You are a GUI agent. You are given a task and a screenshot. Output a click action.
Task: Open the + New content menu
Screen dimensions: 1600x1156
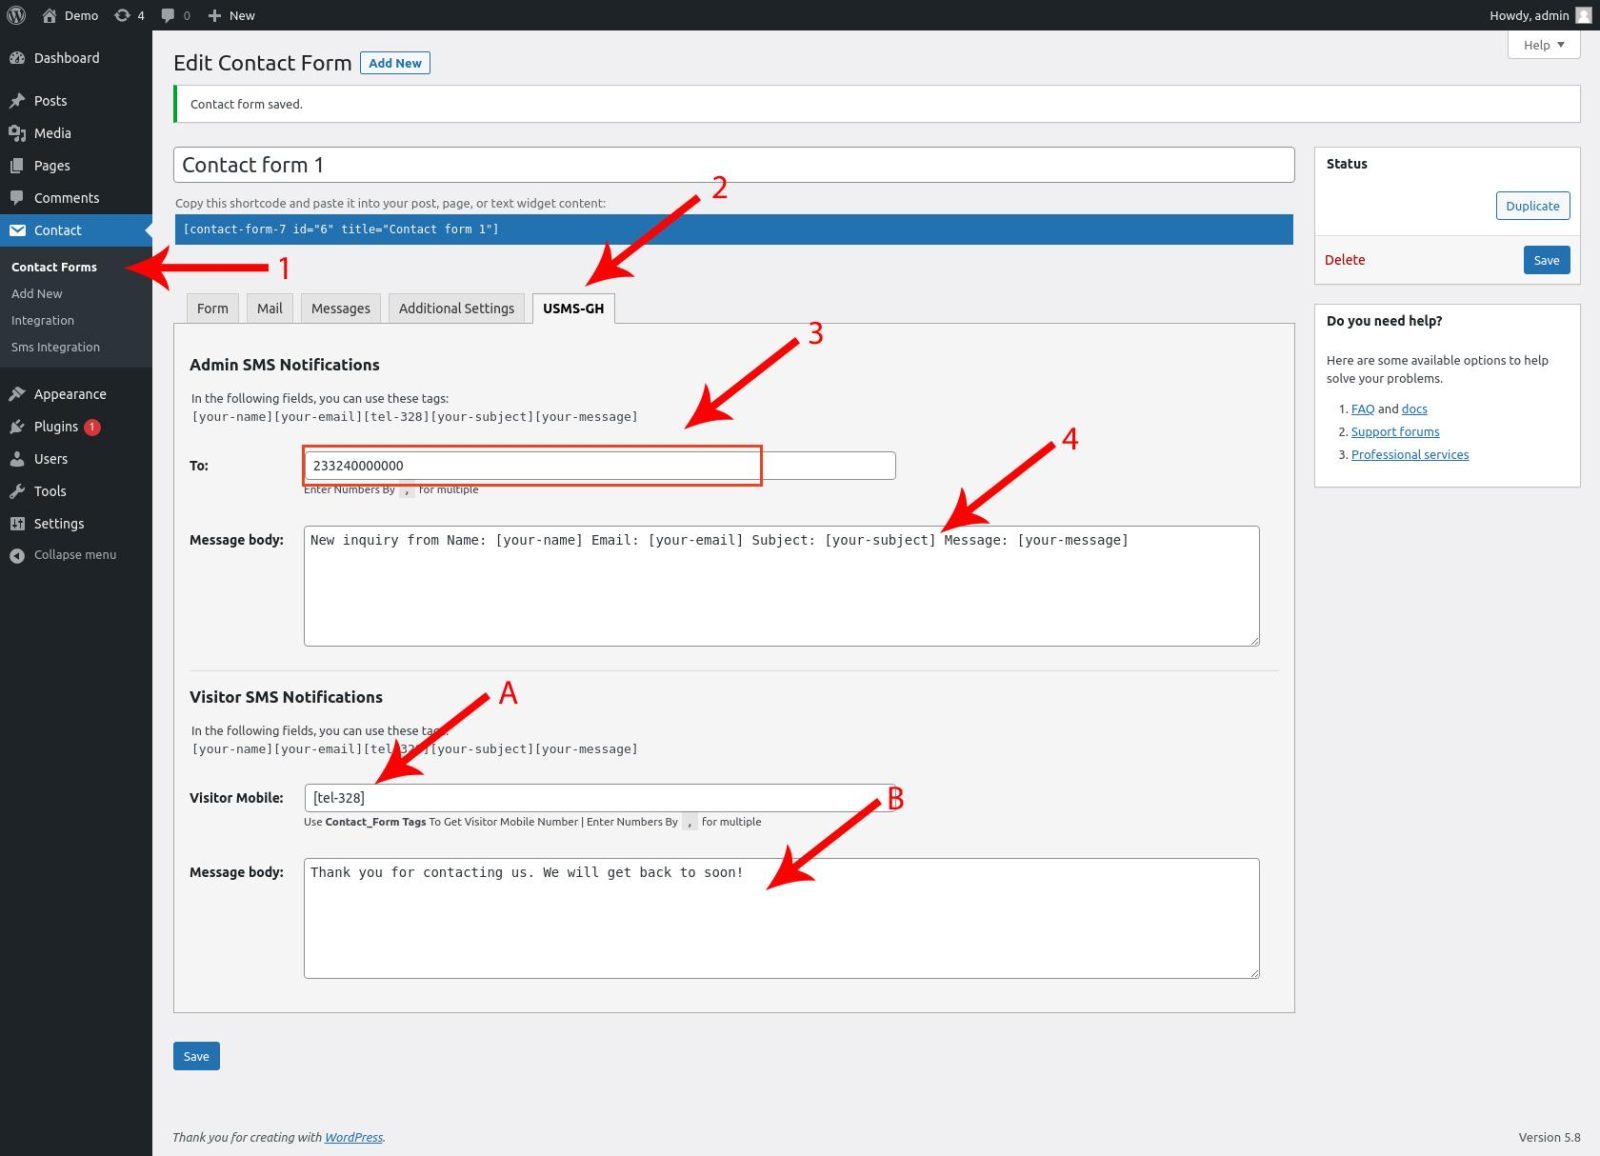pos(231,15)
